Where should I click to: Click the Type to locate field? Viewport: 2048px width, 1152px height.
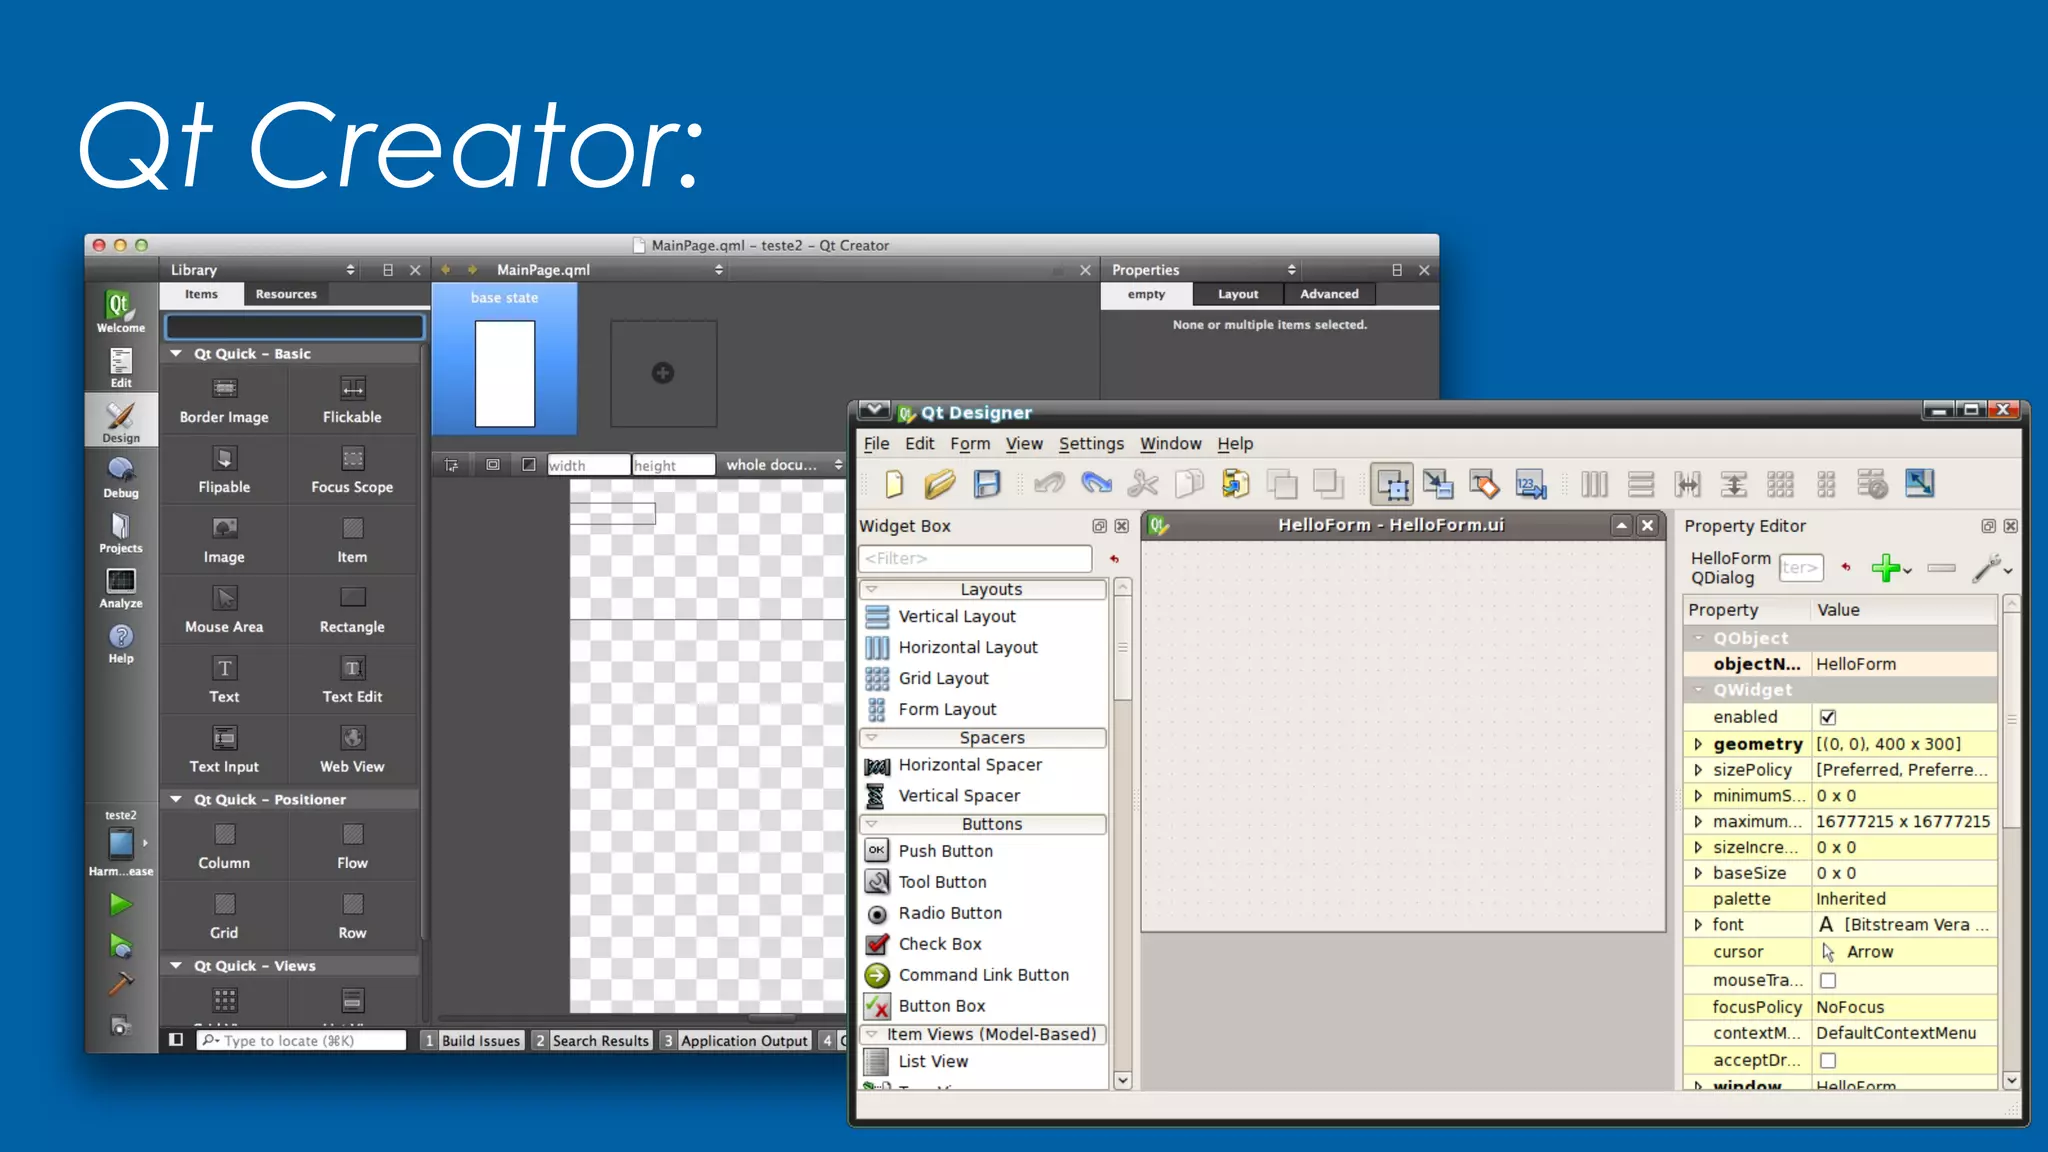pos(302,1041)
